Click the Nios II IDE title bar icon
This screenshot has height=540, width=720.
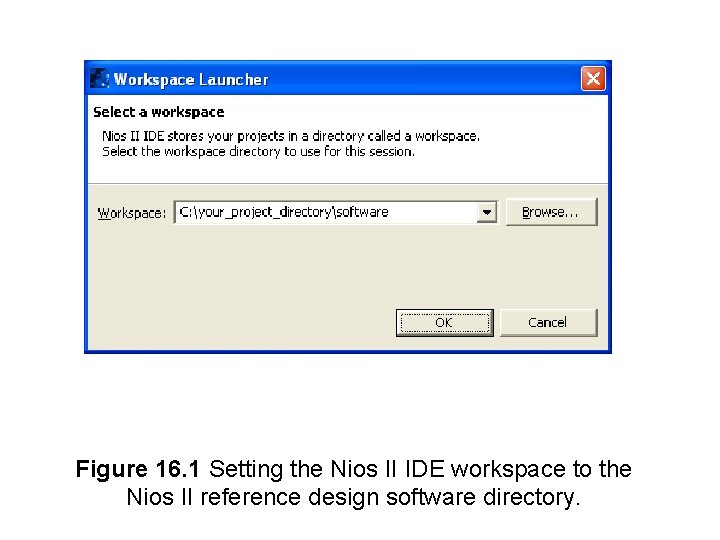(x=99, y=79)
